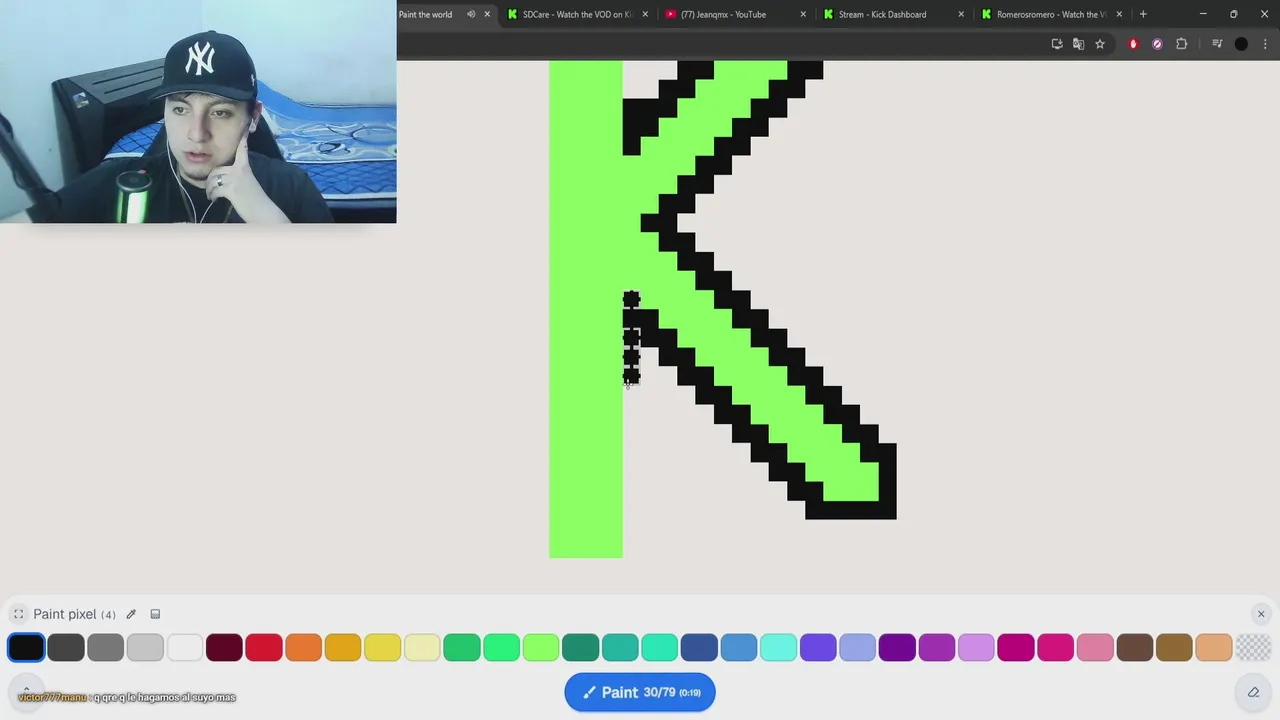The image size is (1280, 720).
Task: Close the Stream Kick Dashboard tab
Action: tap(961, 14)
